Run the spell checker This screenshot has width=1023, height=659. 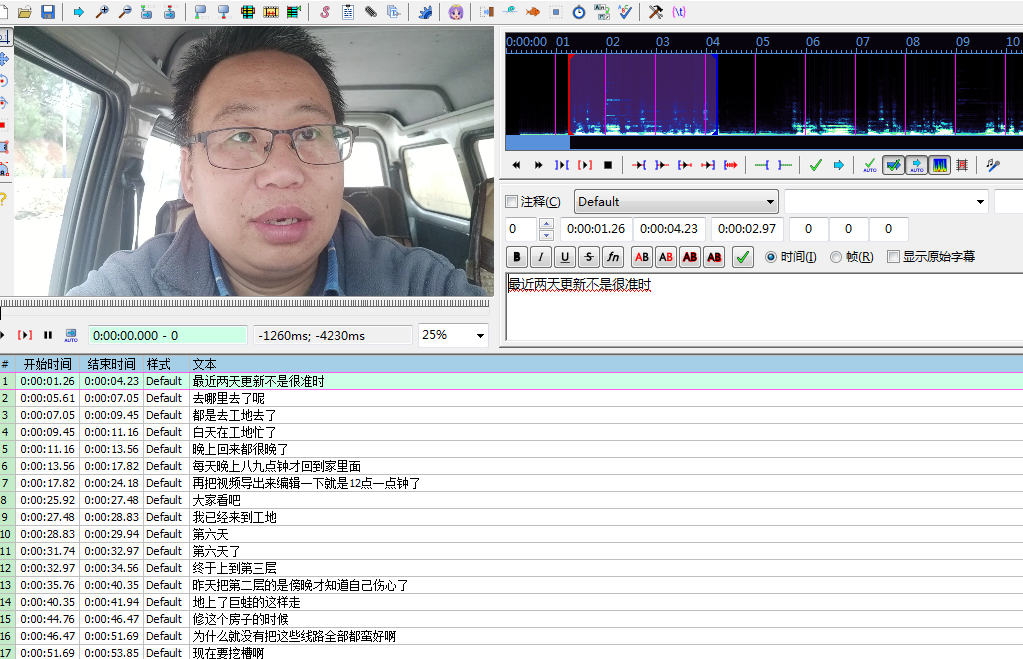coord(625,11)
